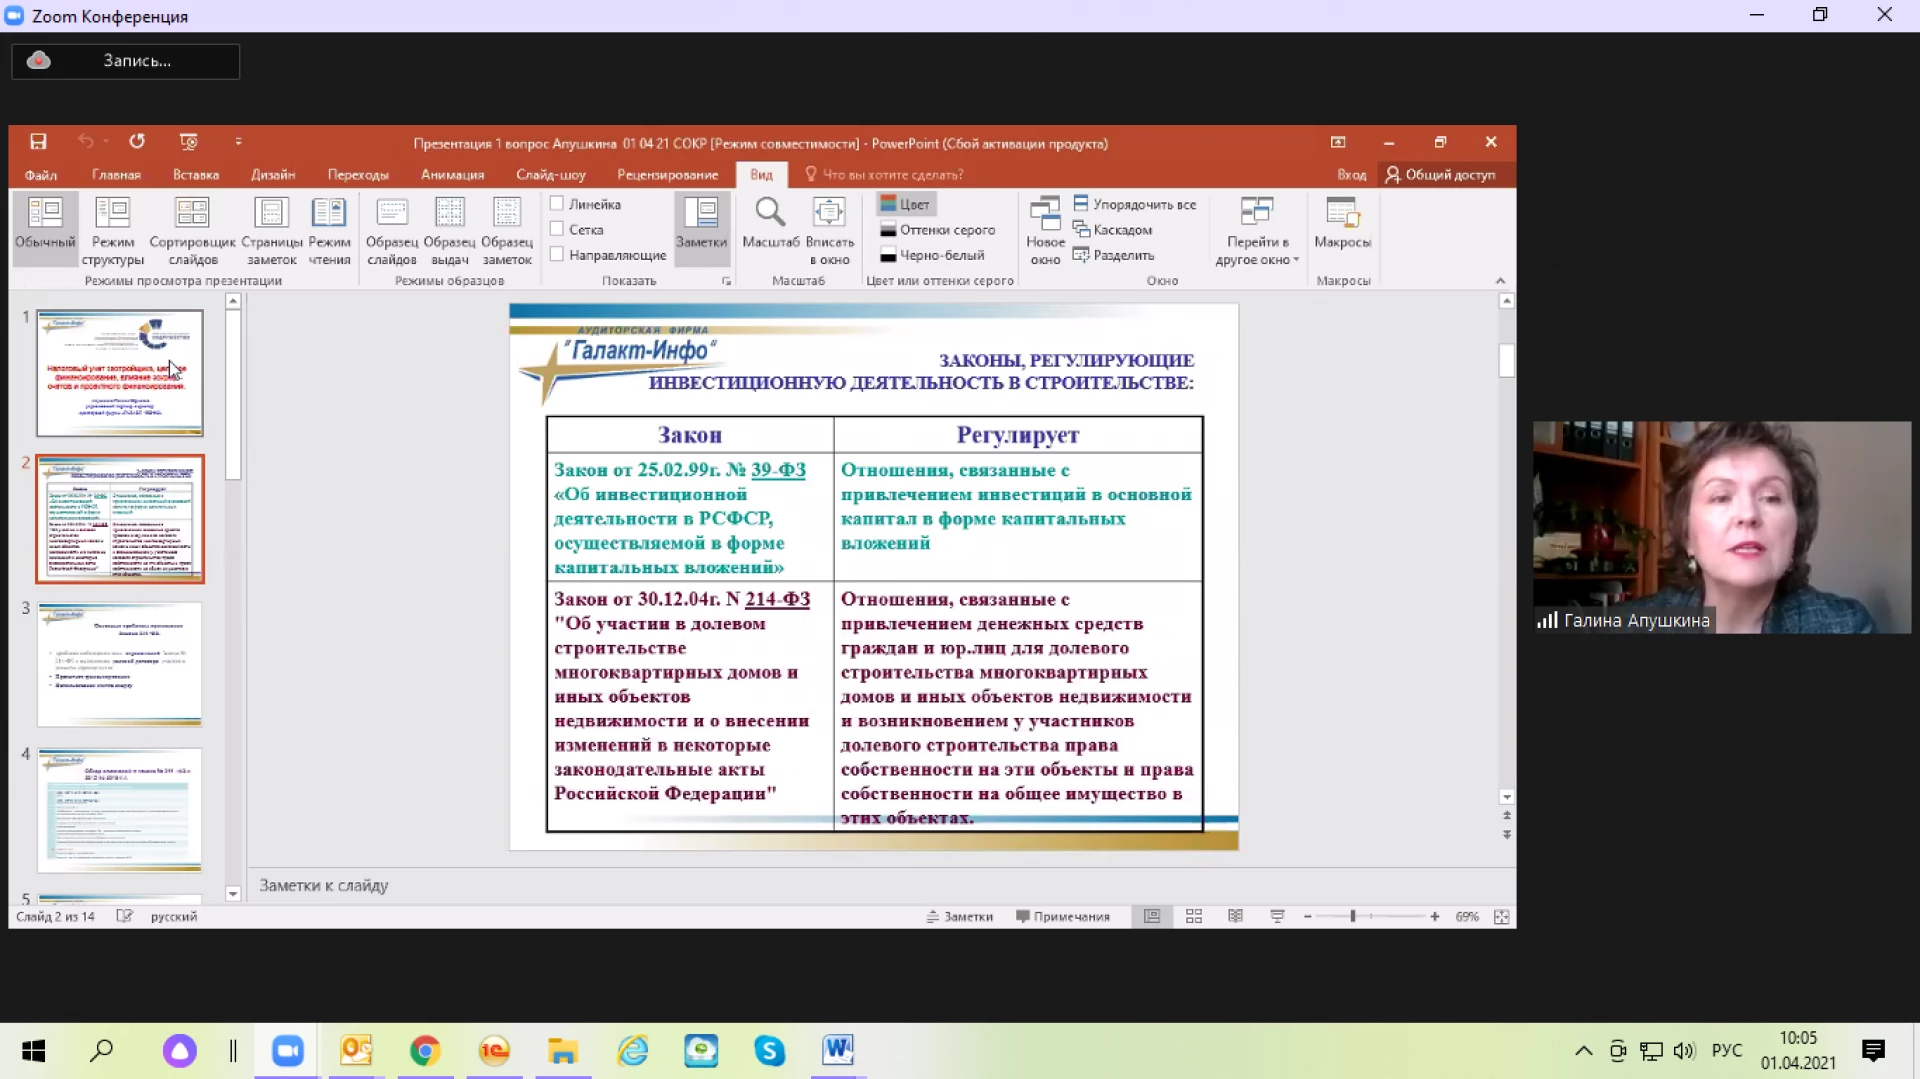Click the zoom slider in status bar
This screenshot has width=1920, height=1079.
click(1352, 917)
